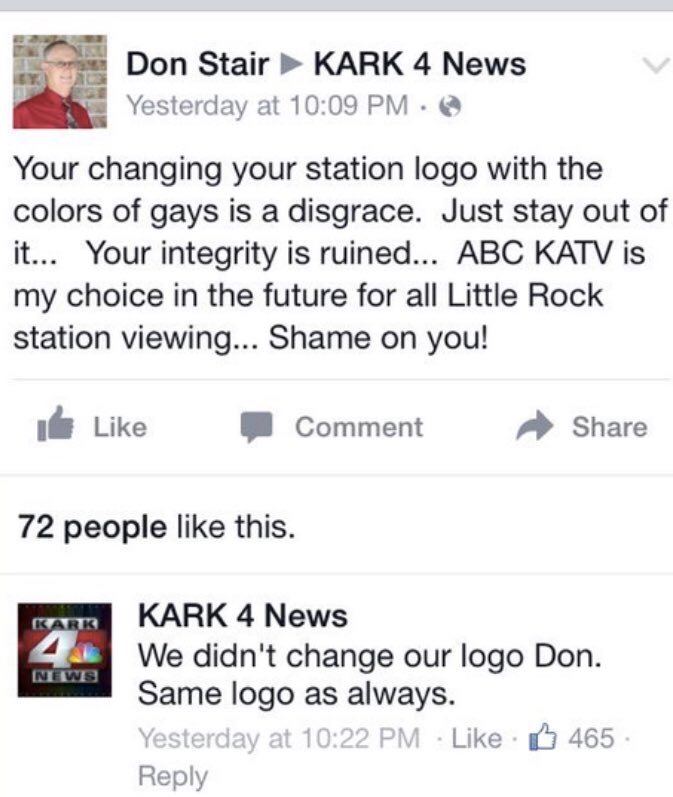Tap the Like label under the post
The image size is (673, 797).
pos(120,427)
